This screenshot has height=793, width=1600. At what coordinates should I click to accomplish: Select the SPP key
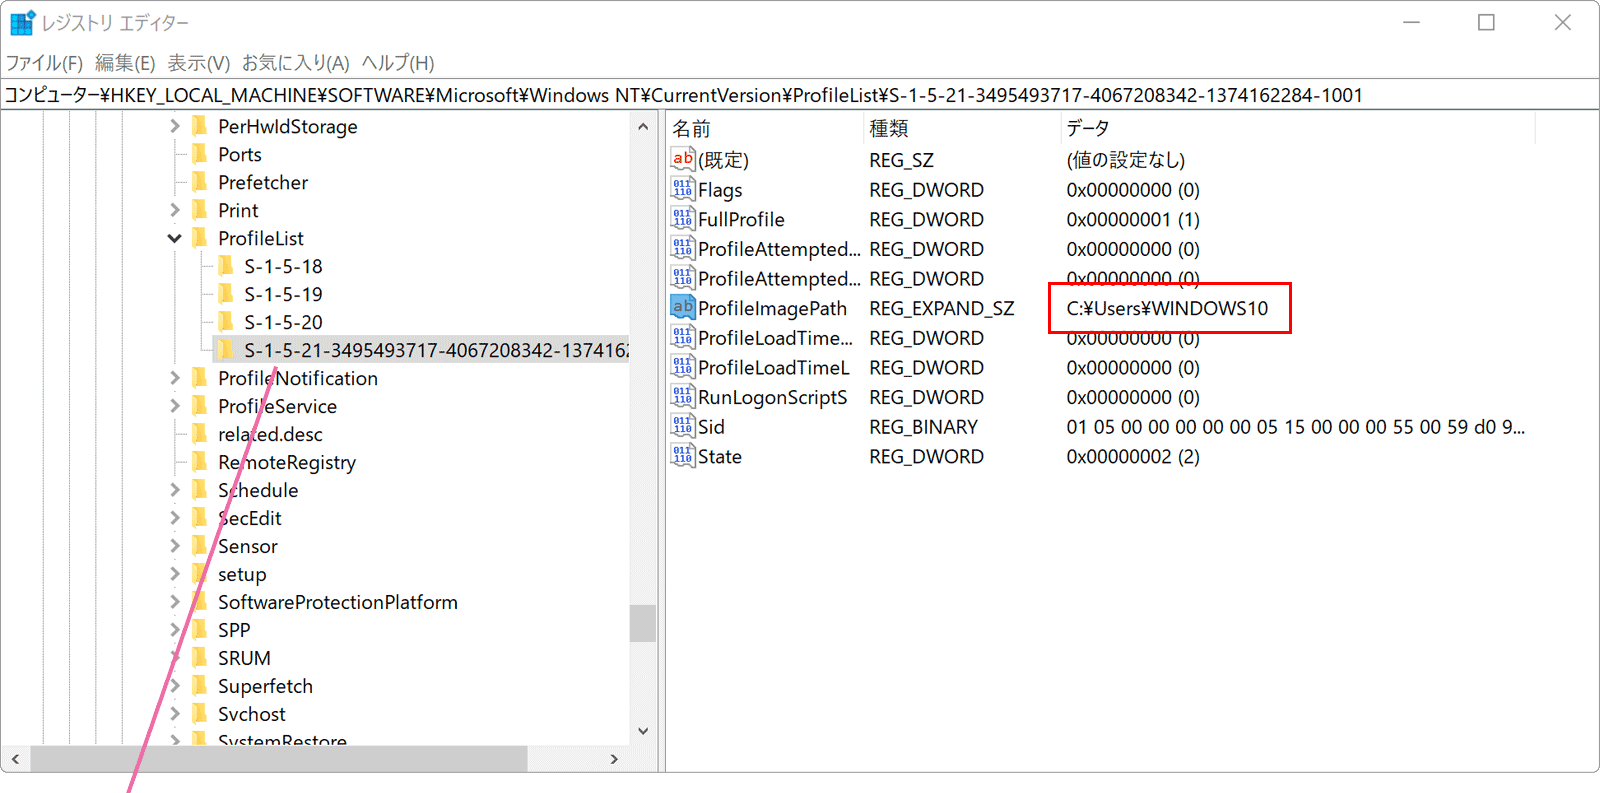click(x=234, y=630)
